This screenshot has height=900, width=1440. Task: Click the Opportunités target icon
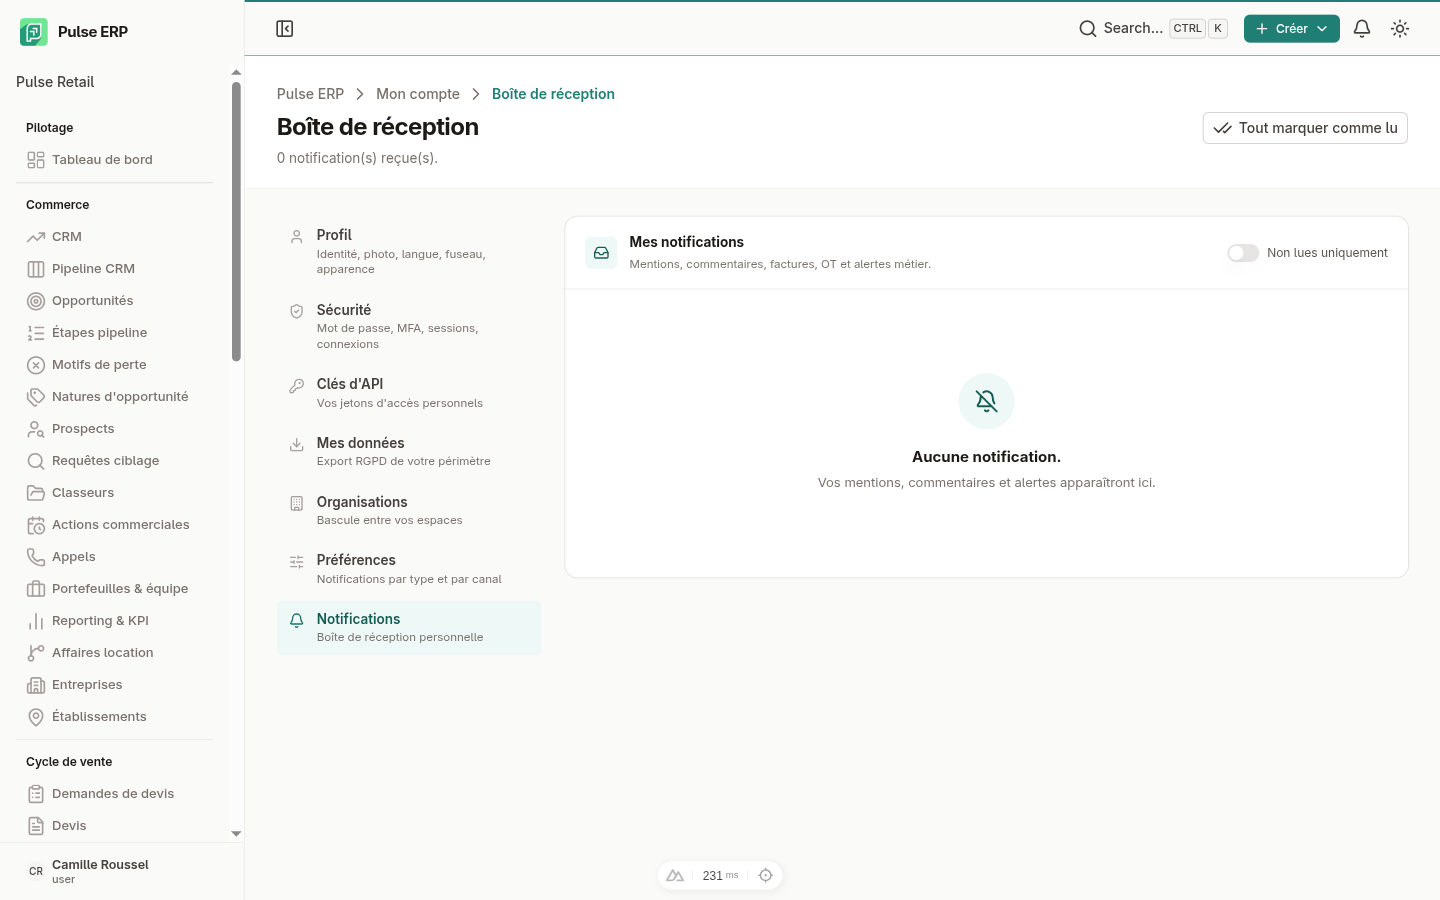tap(36, 301)
